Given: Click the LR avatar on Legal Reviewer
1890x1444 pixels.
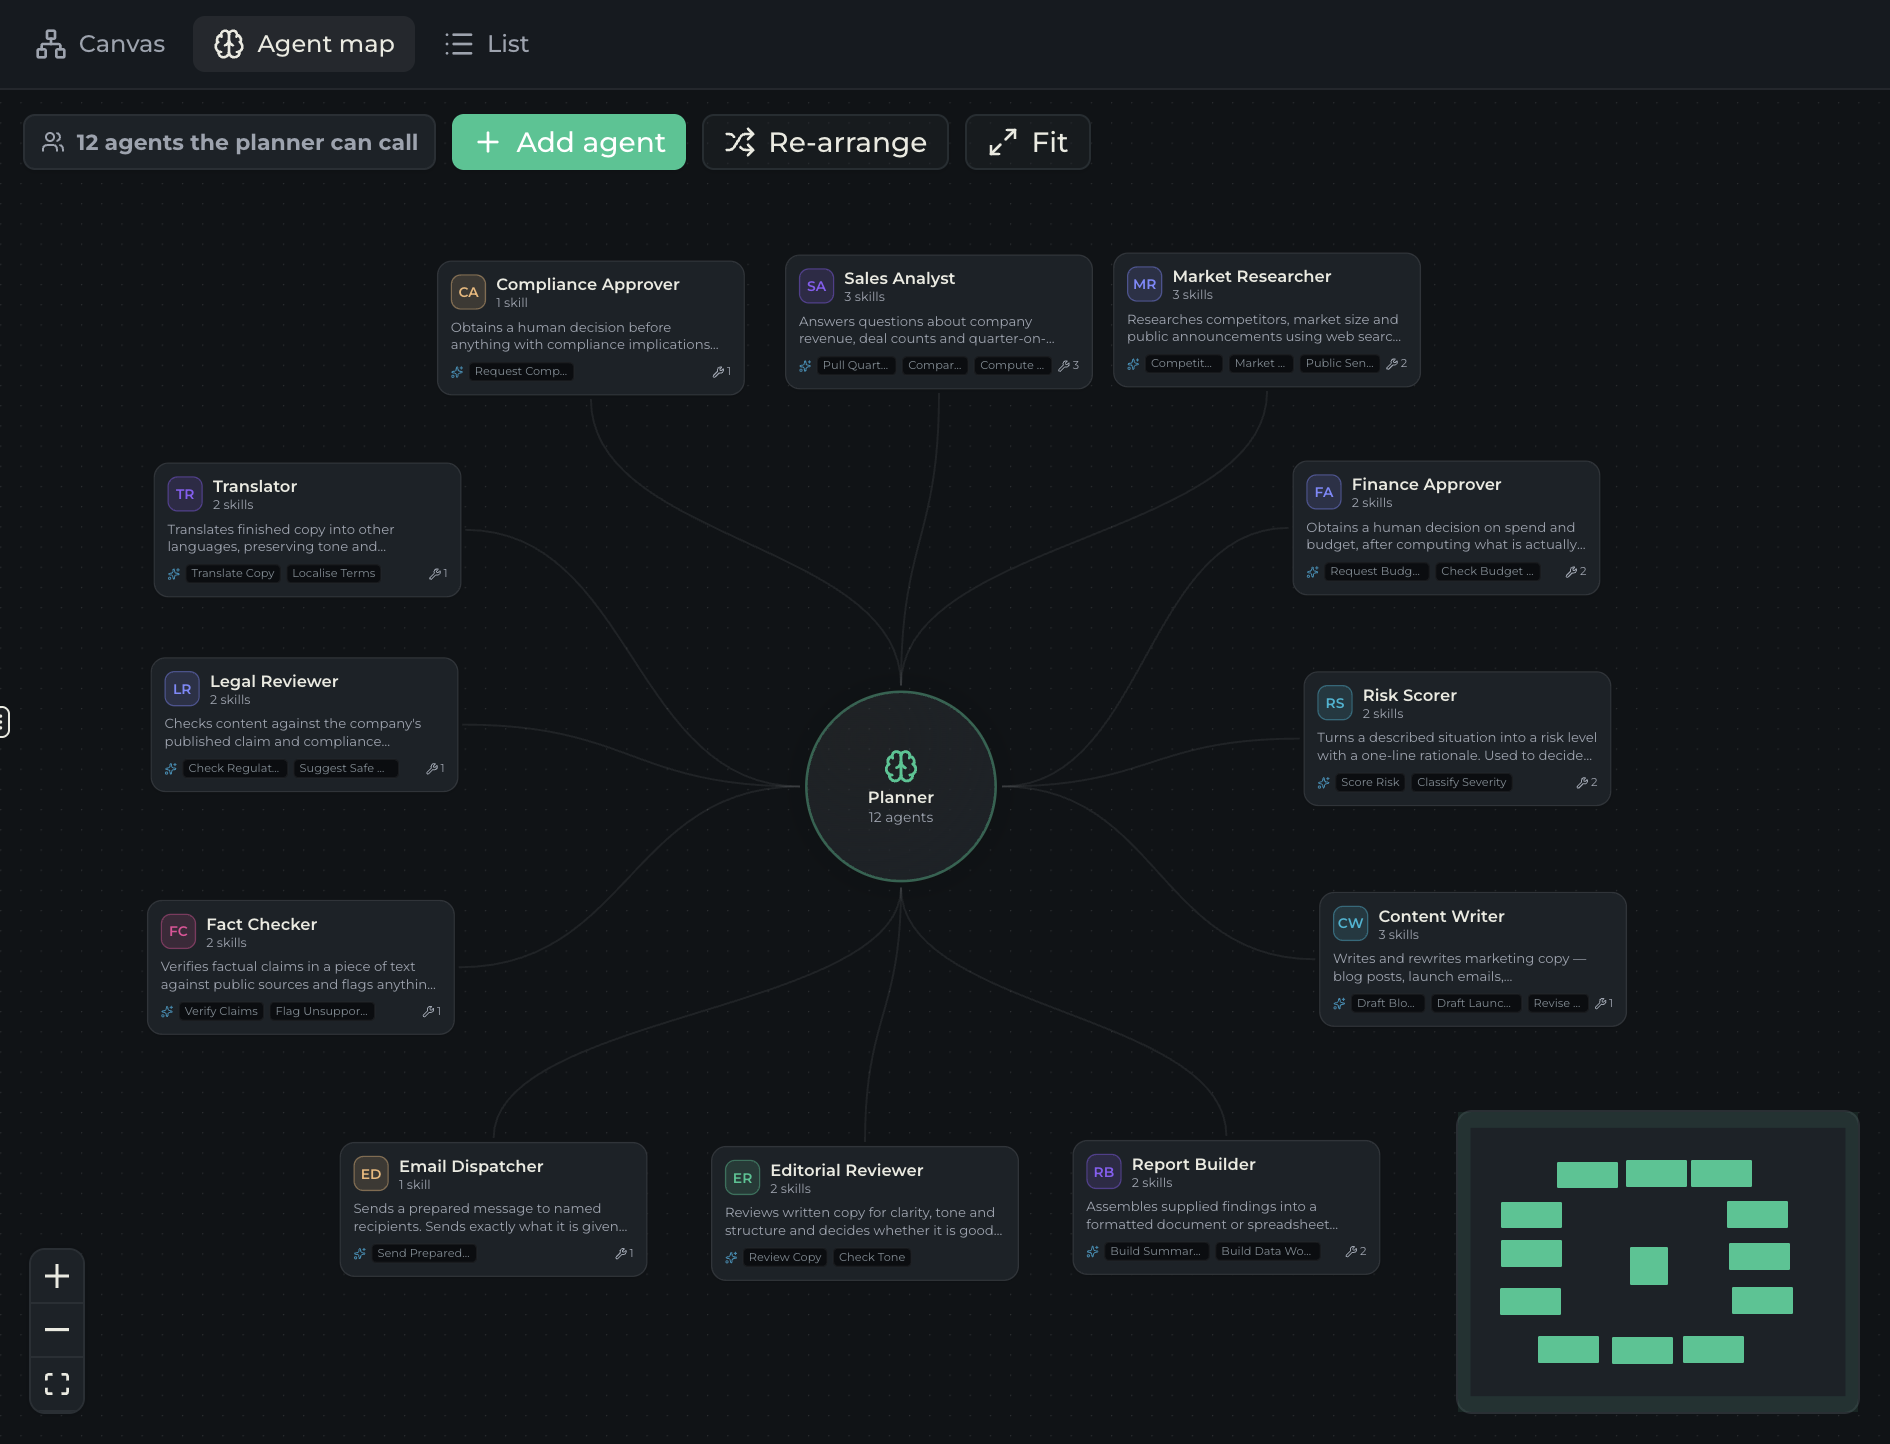Looking at the screenshot, I should [182, 689].
